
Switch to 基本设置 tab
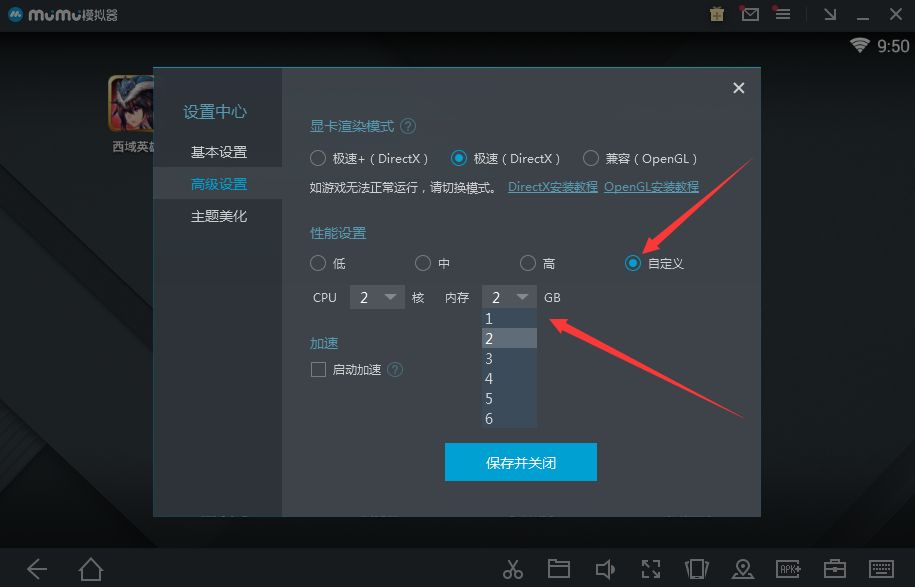218,152
